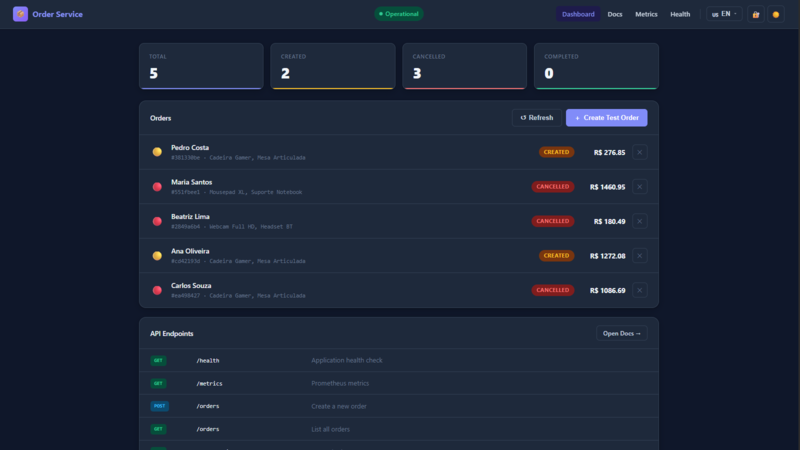This screenshot has width=800, height=450.
Task: Click red status dot beside Maria Santos
Action: [157, 187]
